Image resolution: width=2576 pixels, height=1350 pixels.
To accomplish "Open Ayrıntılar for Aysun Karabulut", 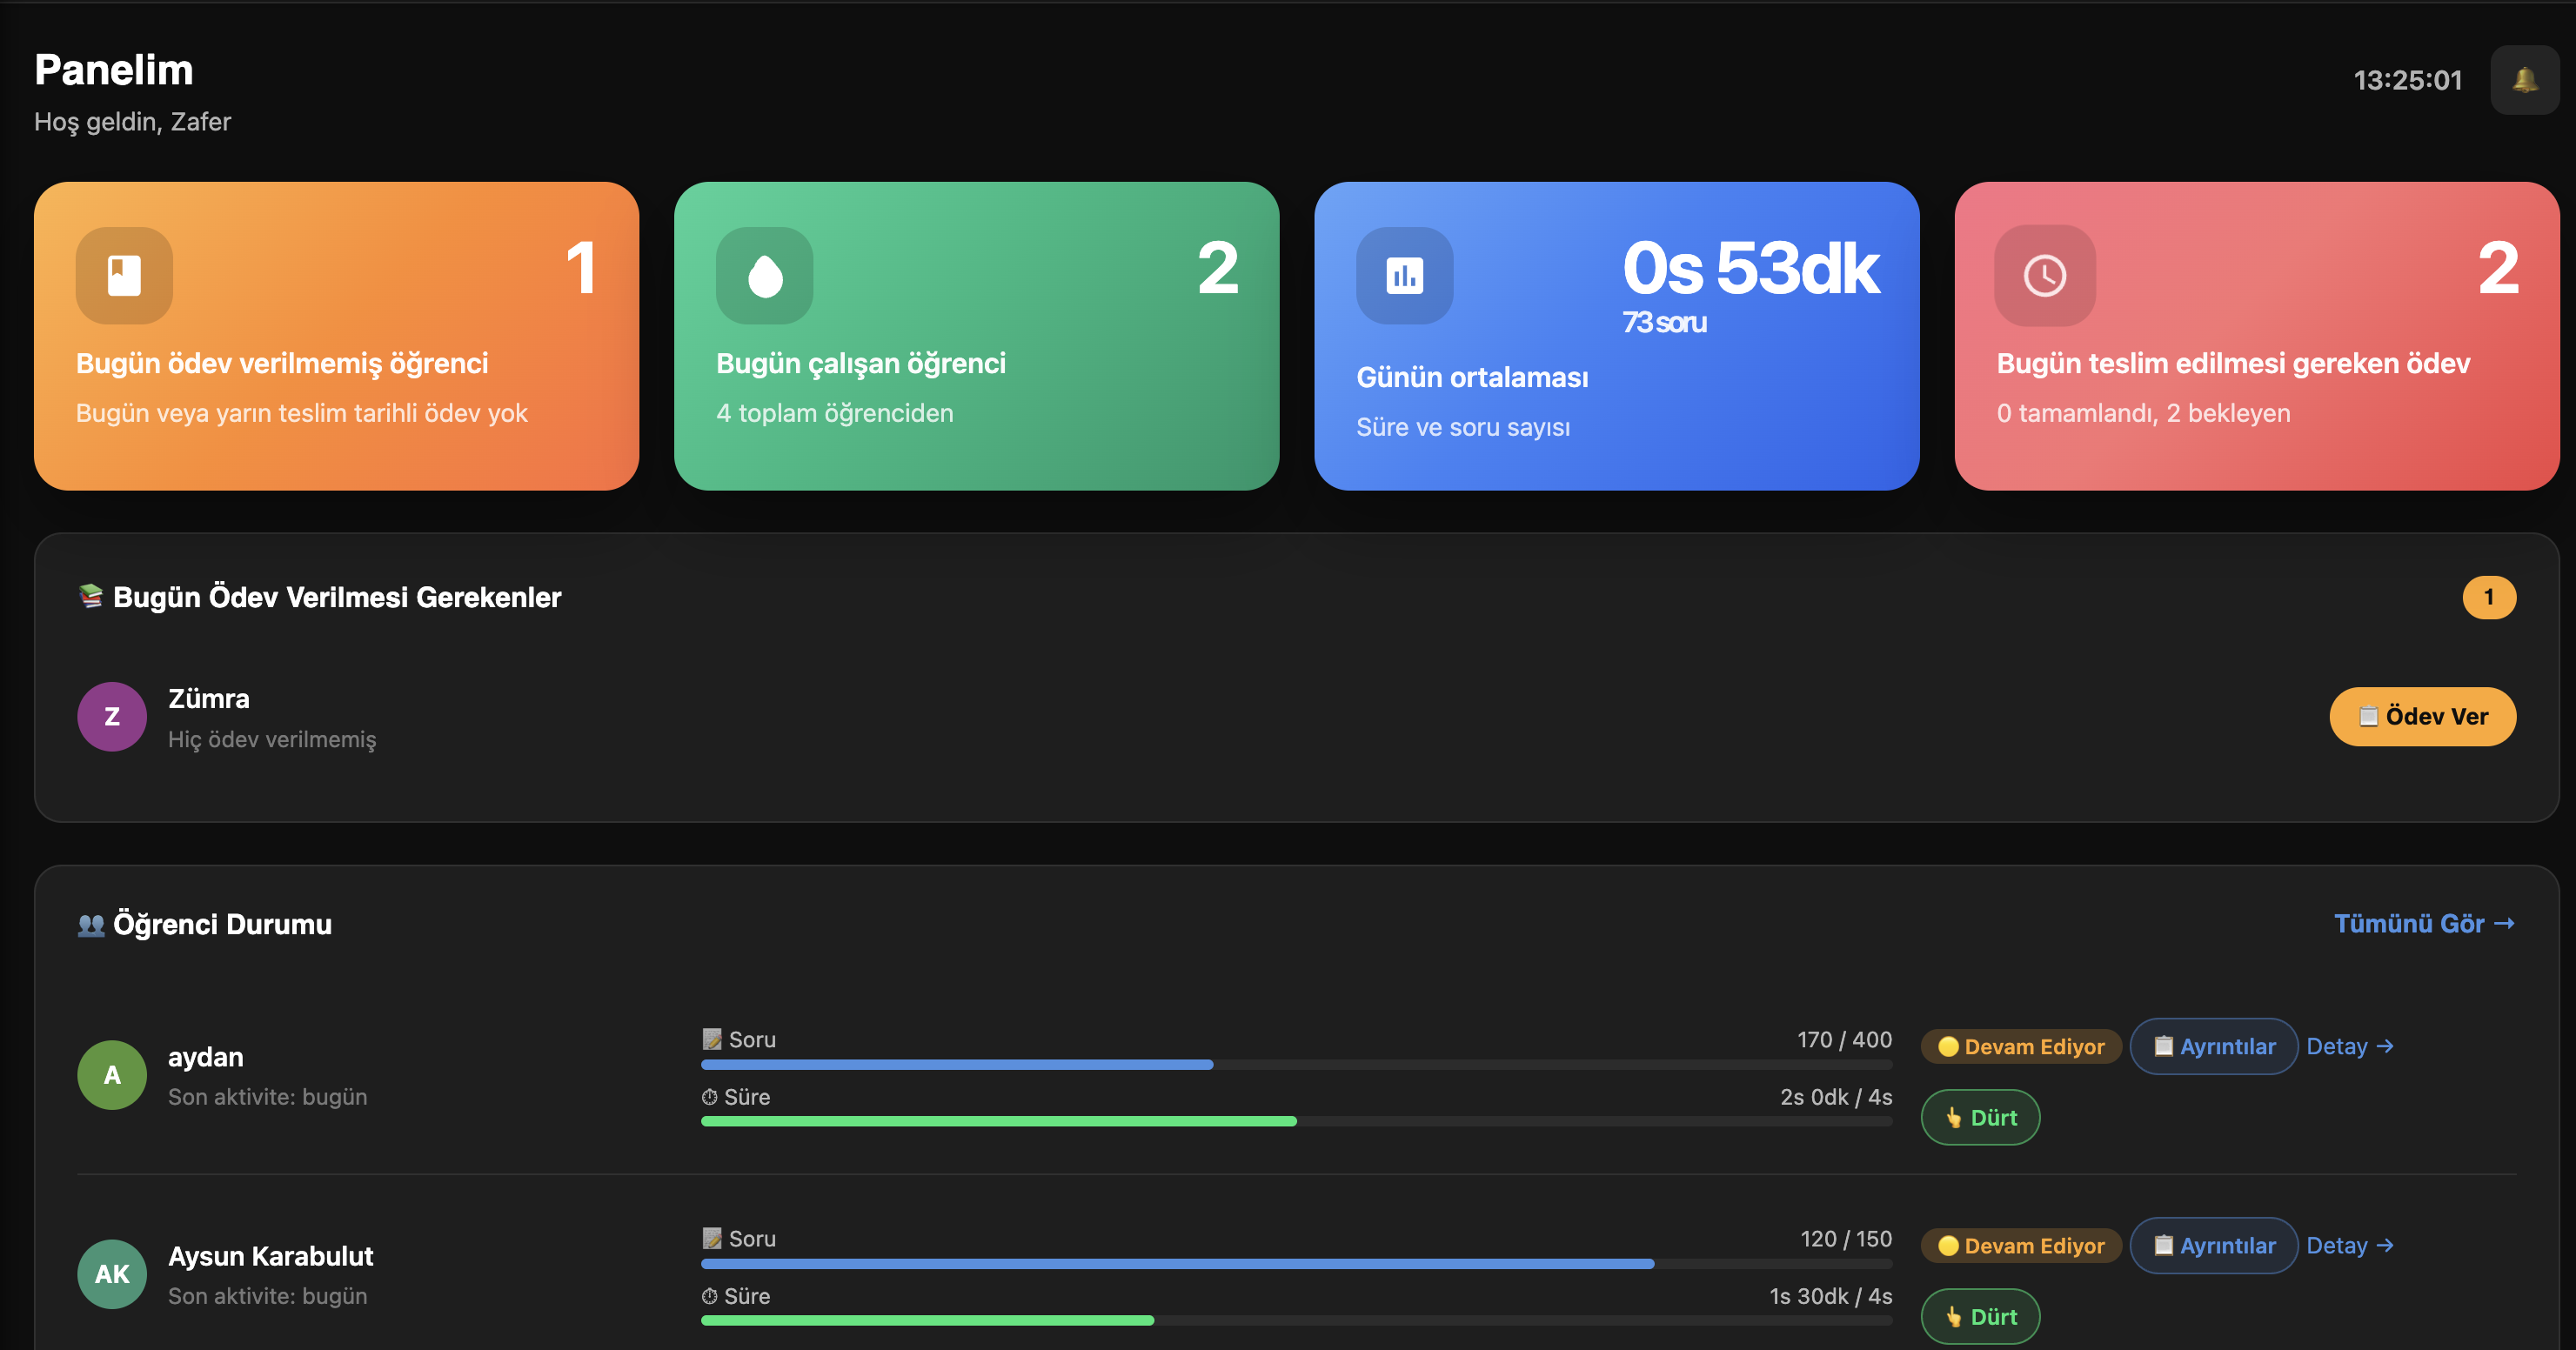I will pos(2213,1245).
